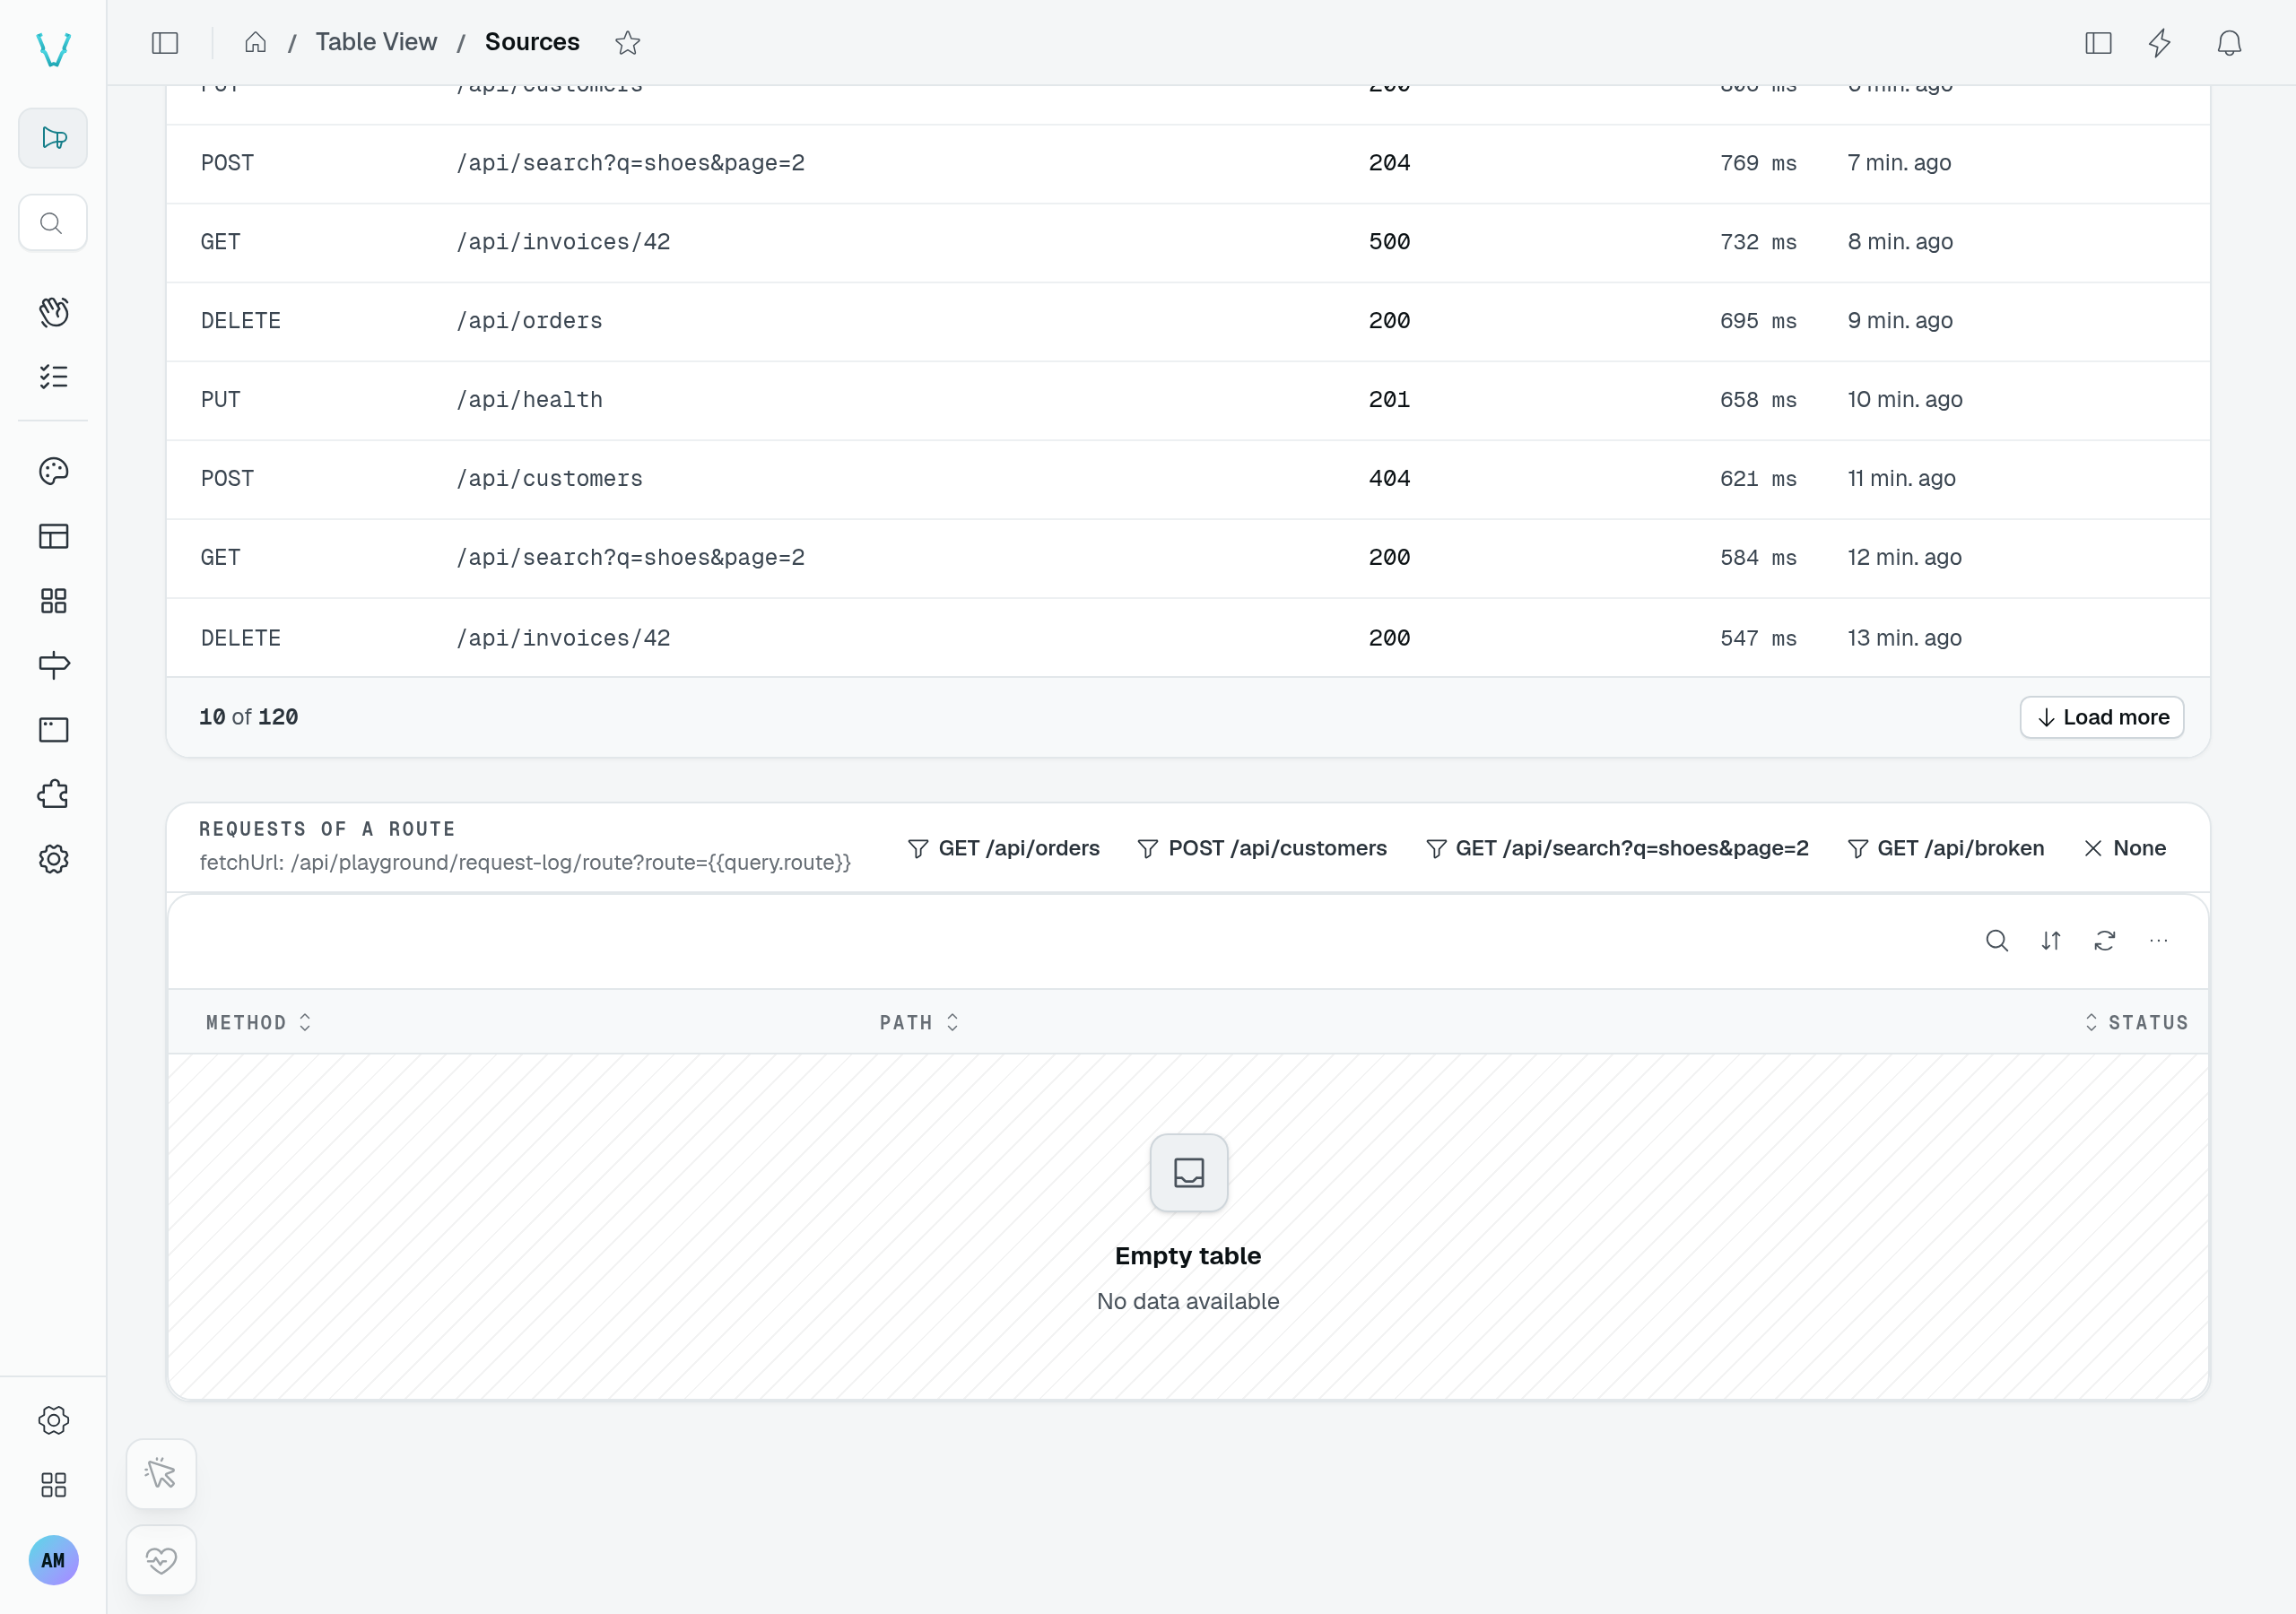The image size is (2296, 1614).
Task: Open search in the left sidebar
Action: (x=52, y=223)
